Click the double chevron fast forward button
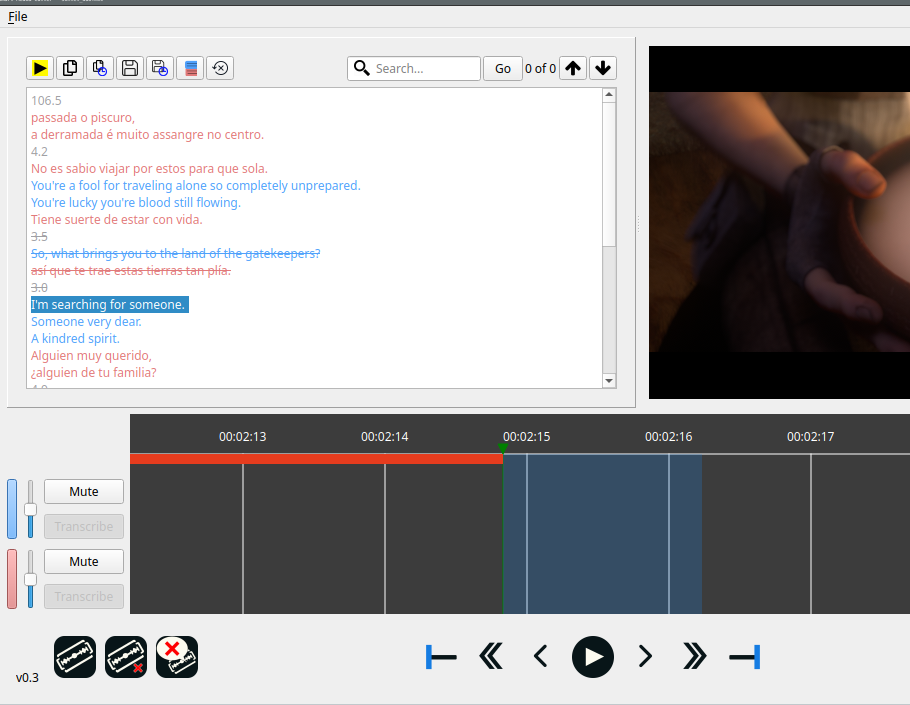This screenshot has width=910, height=705. 694,657
